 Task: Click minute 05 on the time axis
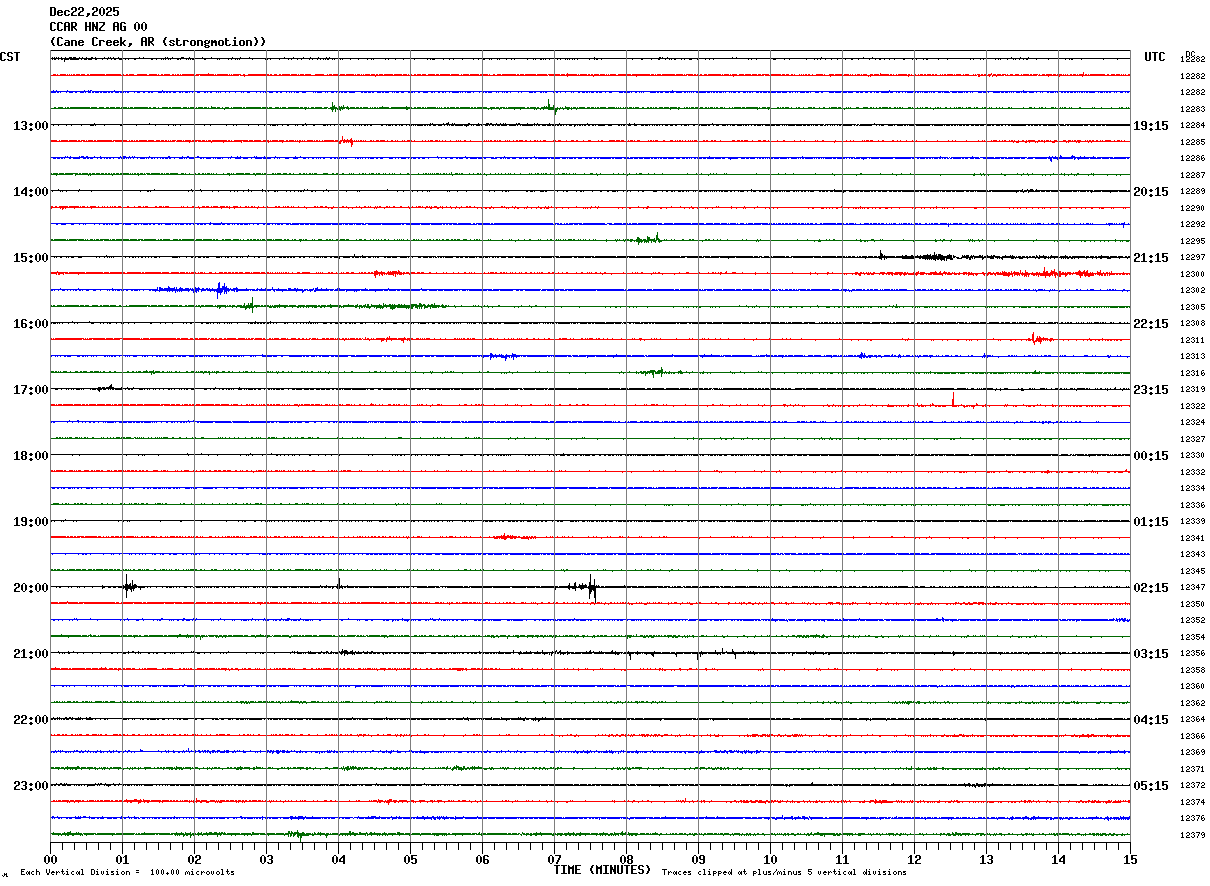410,858
